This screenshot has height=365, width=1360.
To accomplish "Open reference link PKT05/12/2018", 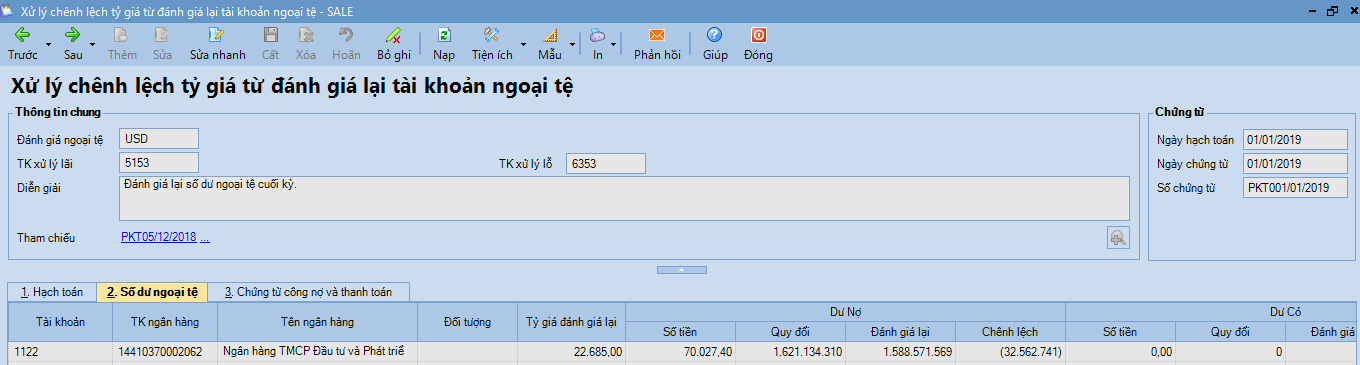I will [158, 237].
